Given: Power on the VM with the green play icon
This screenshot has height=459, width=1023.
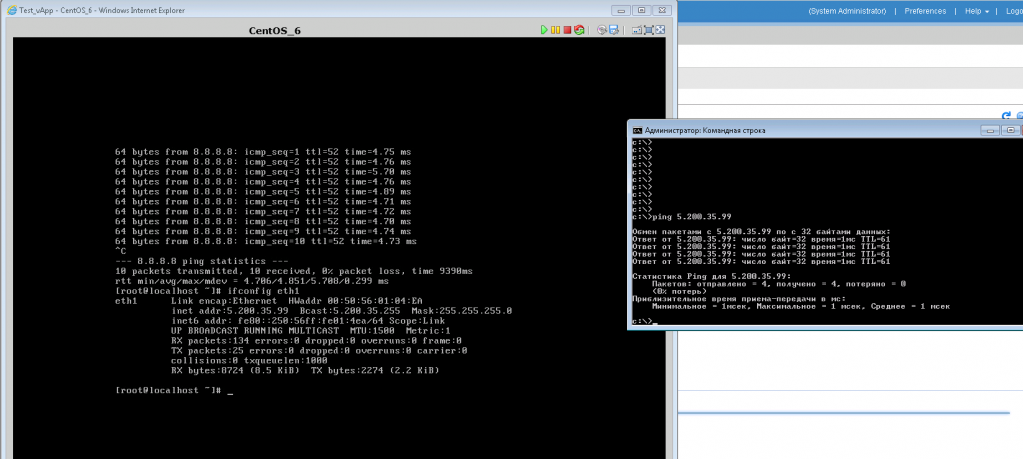Looking at the screenshot, I should click(x=544, y=30).
